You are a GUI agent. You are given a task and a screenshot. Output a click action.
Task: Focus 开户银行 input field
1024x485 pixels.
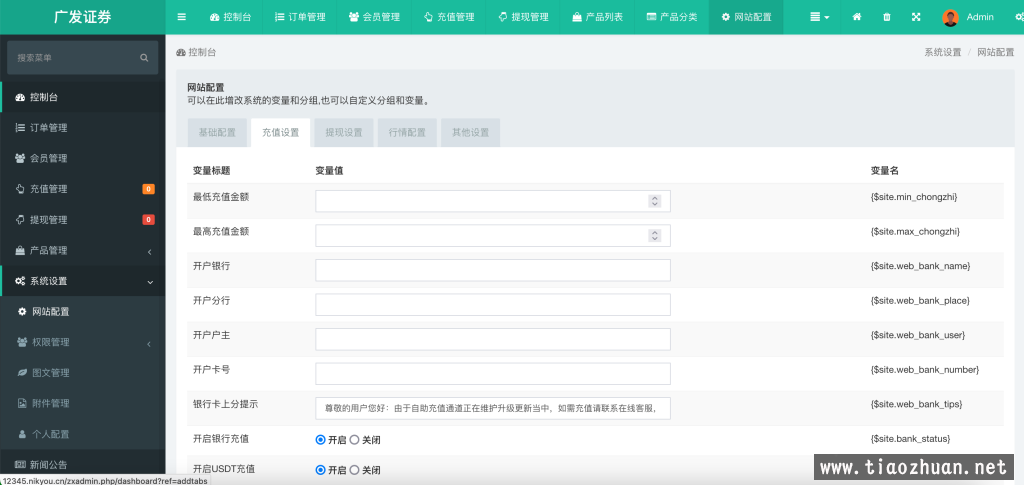492,270
